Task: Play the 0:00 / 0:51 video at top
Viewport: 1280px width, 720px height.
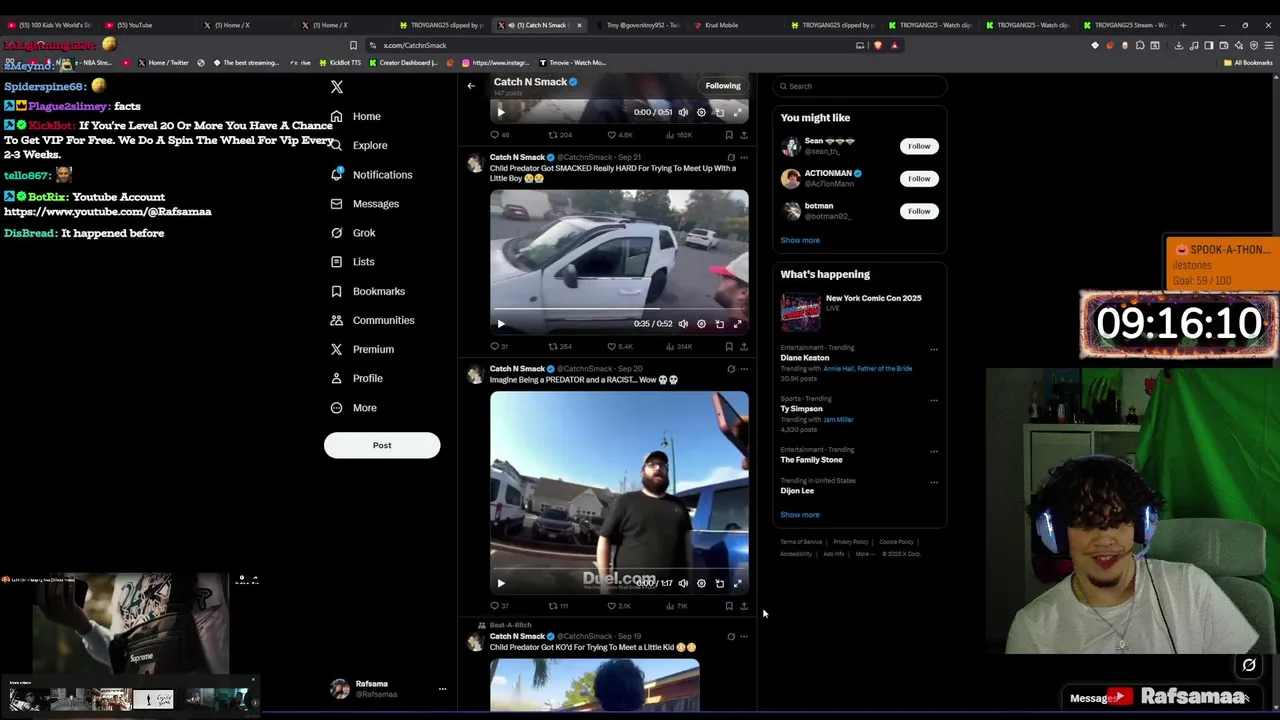Action: pos(501,112)
